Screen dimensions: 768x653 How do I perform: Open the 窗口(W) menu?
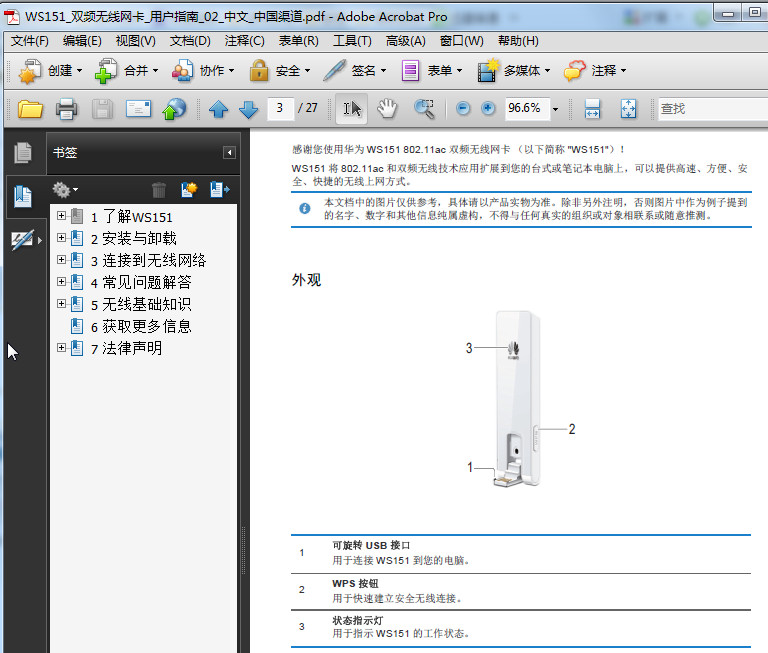coord(461,41)
